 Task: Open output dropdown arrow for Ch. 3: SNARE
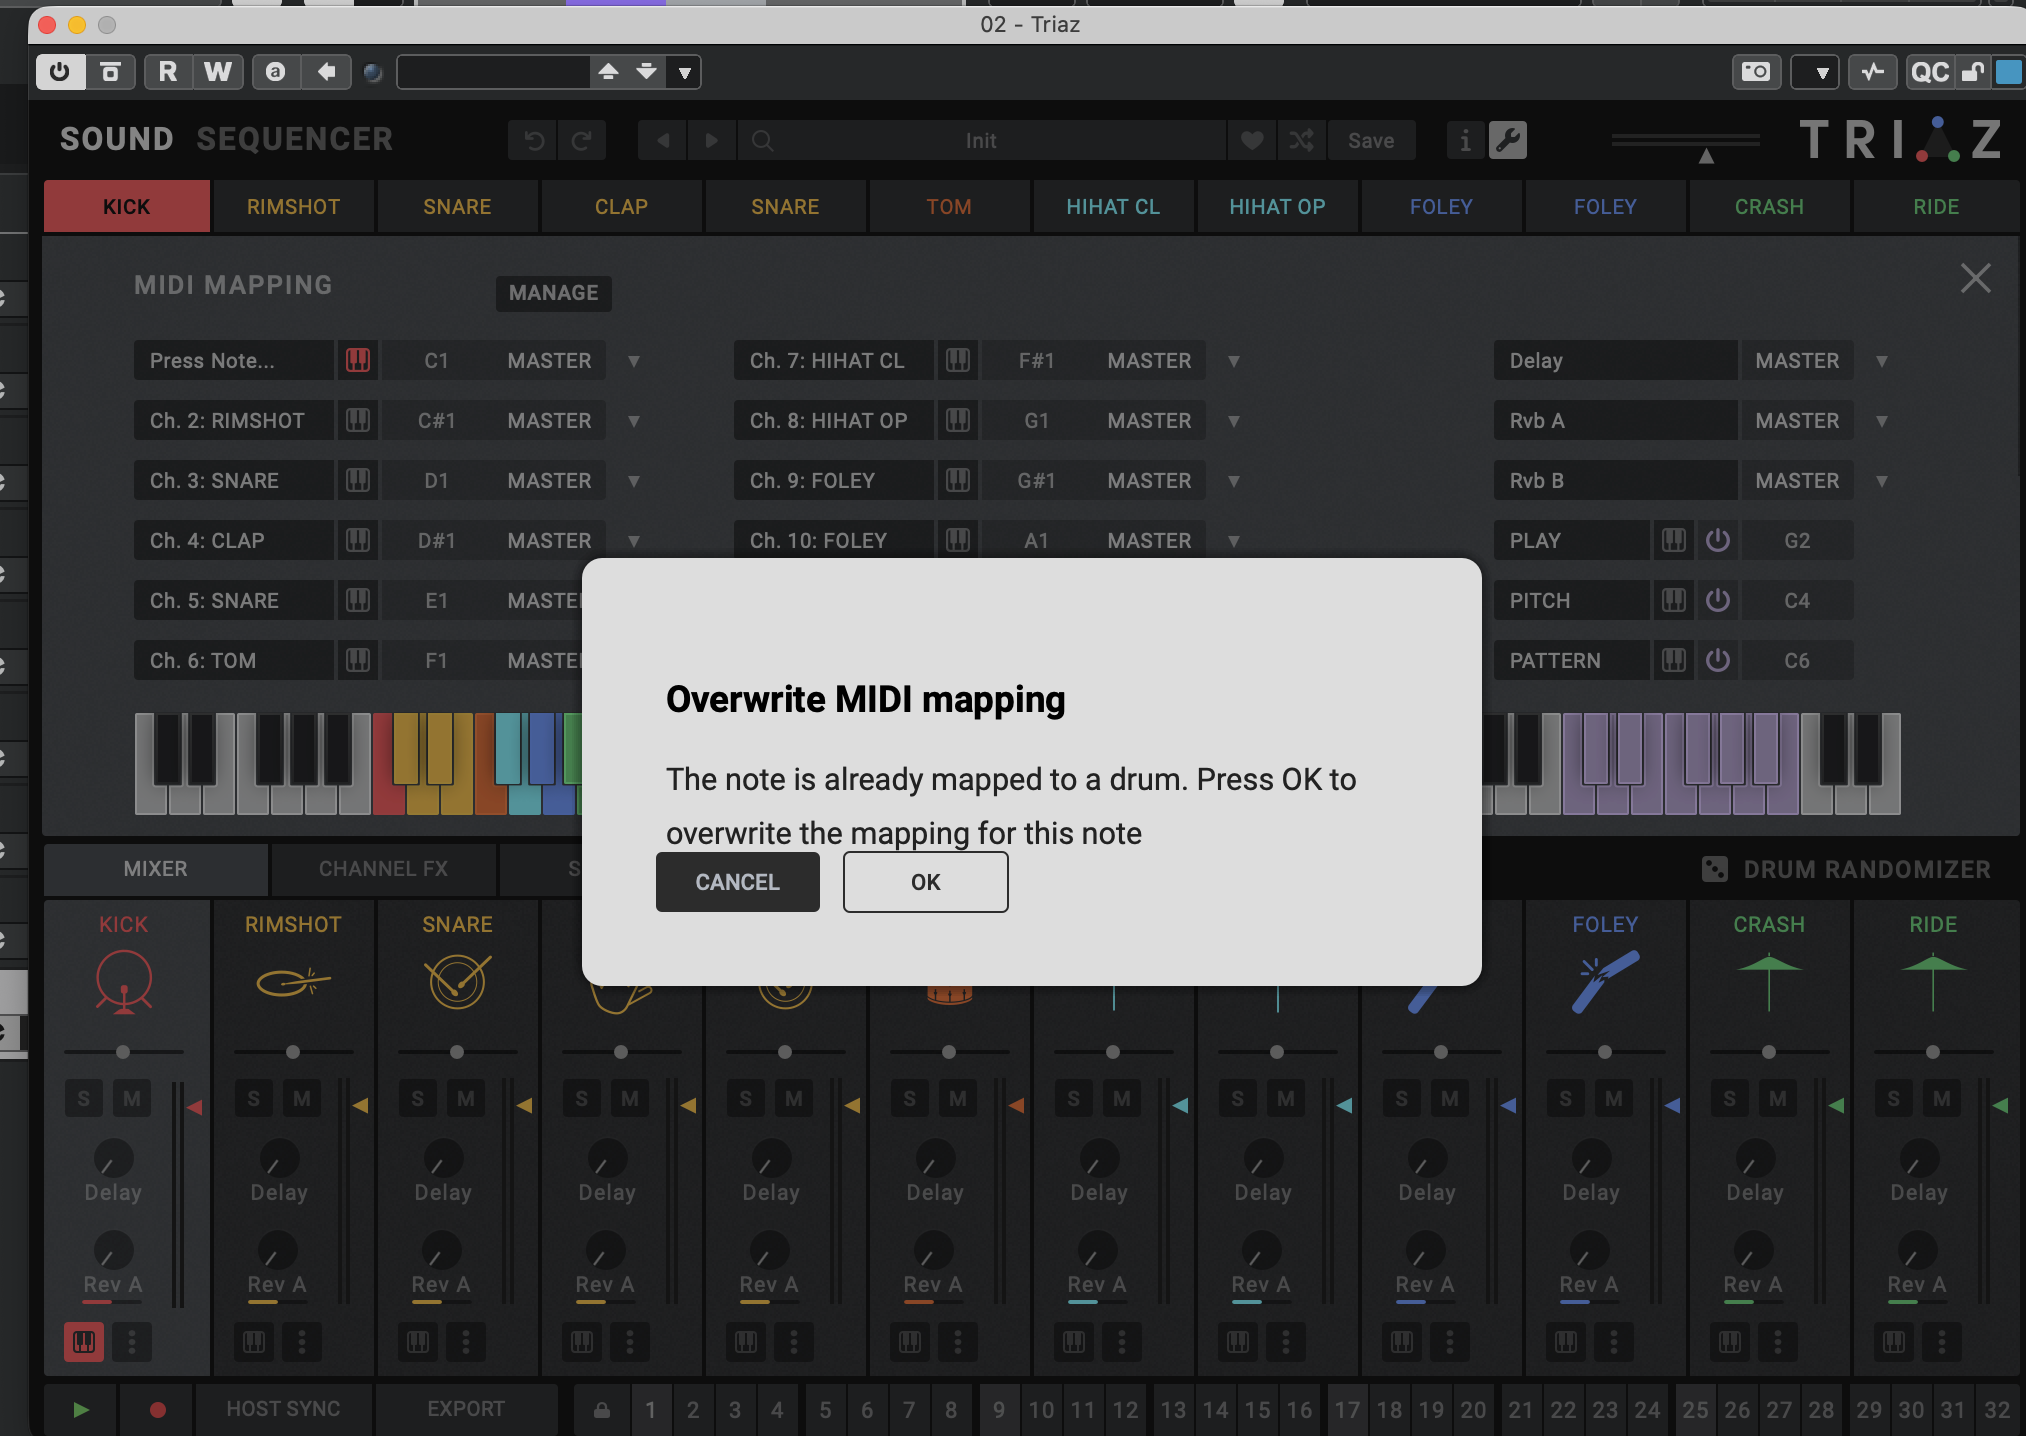pyautogui.click(x=634, y=481)
